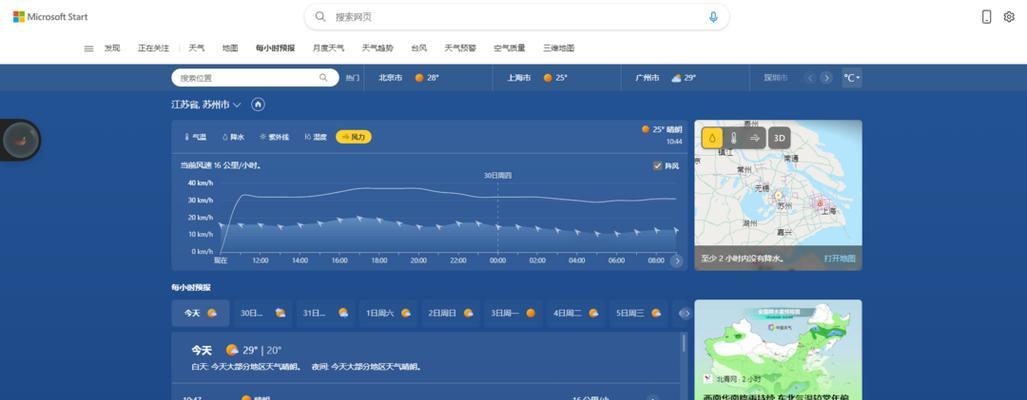Open 北京市 28° weather

pyautogui.click(x=409, y=78)
